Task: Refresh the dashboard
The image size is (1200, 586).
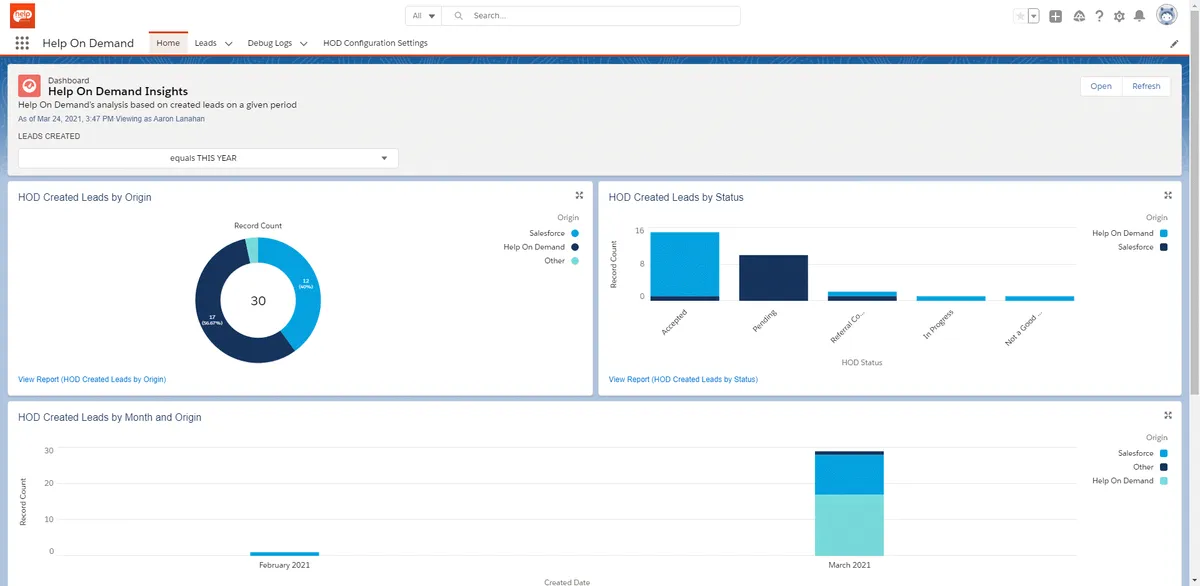Action: pyautogui.click(x=1146, y=86)
